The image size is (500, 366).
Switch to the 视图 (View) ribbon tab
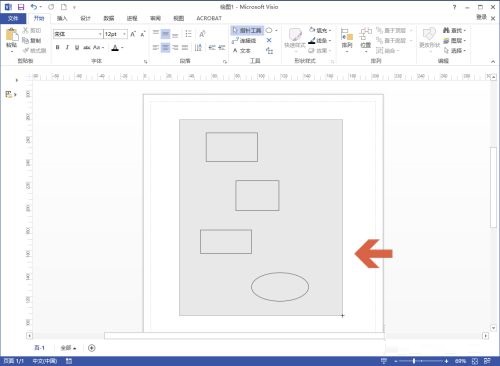click(179, 18)
